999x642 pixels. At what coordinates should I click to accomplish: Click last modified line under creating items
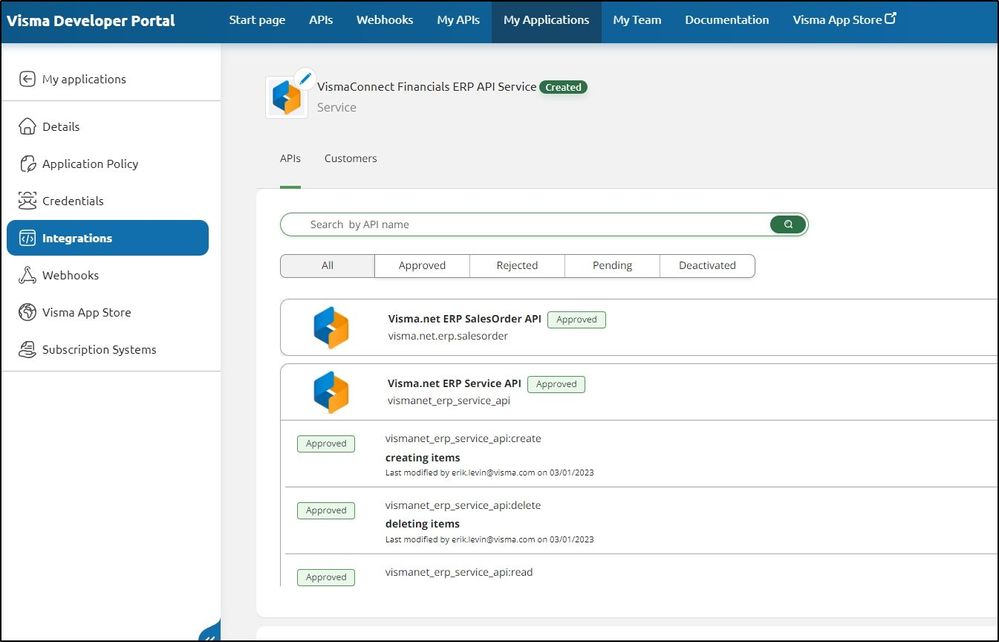(x=489, y=473)
